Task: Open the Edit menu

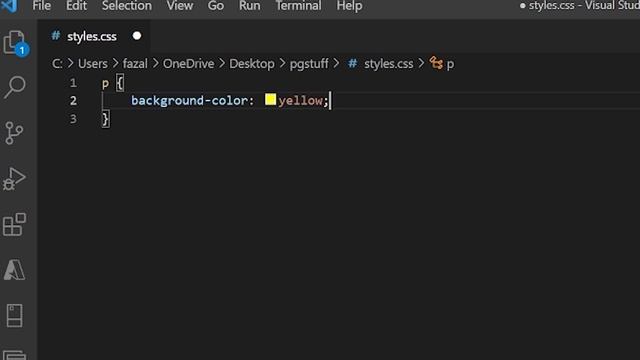Action: click(76, 6)
